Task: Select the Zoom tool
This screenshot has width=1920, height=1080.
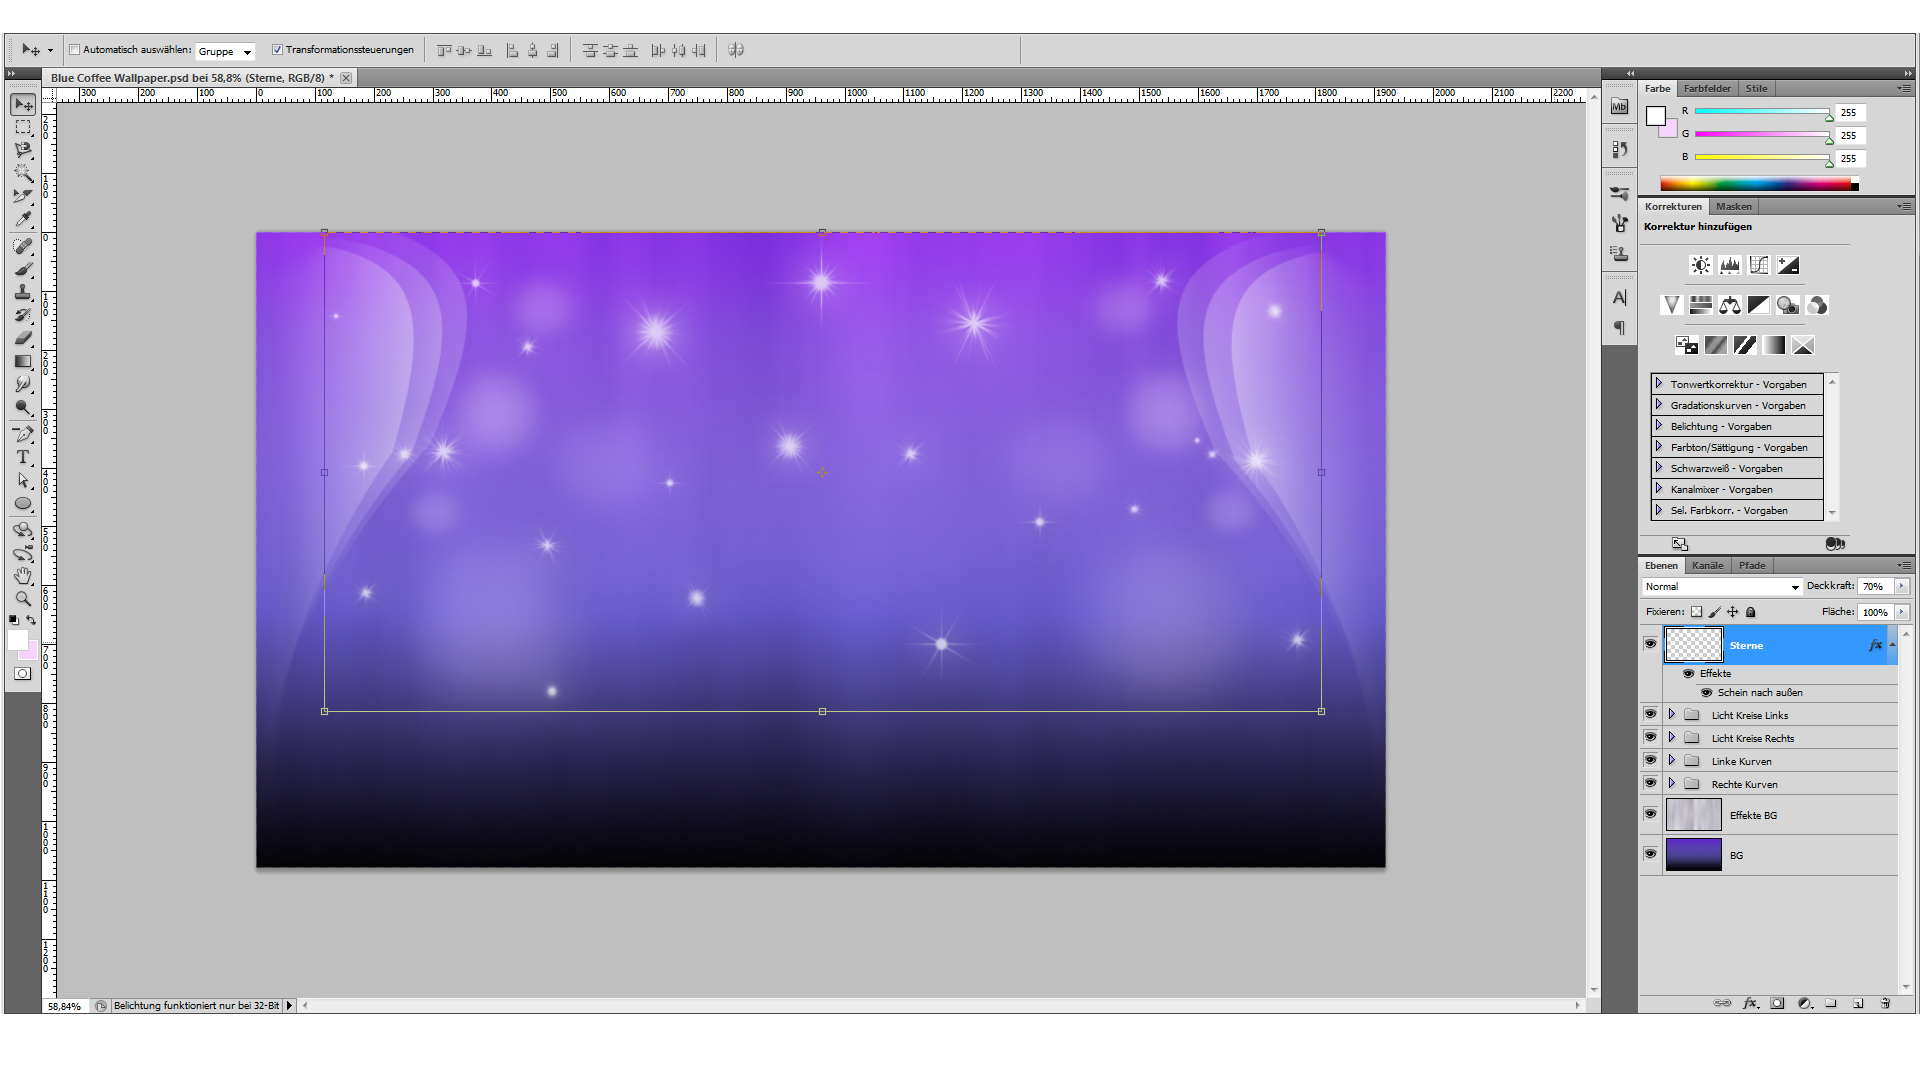Action: coord(23,599)
